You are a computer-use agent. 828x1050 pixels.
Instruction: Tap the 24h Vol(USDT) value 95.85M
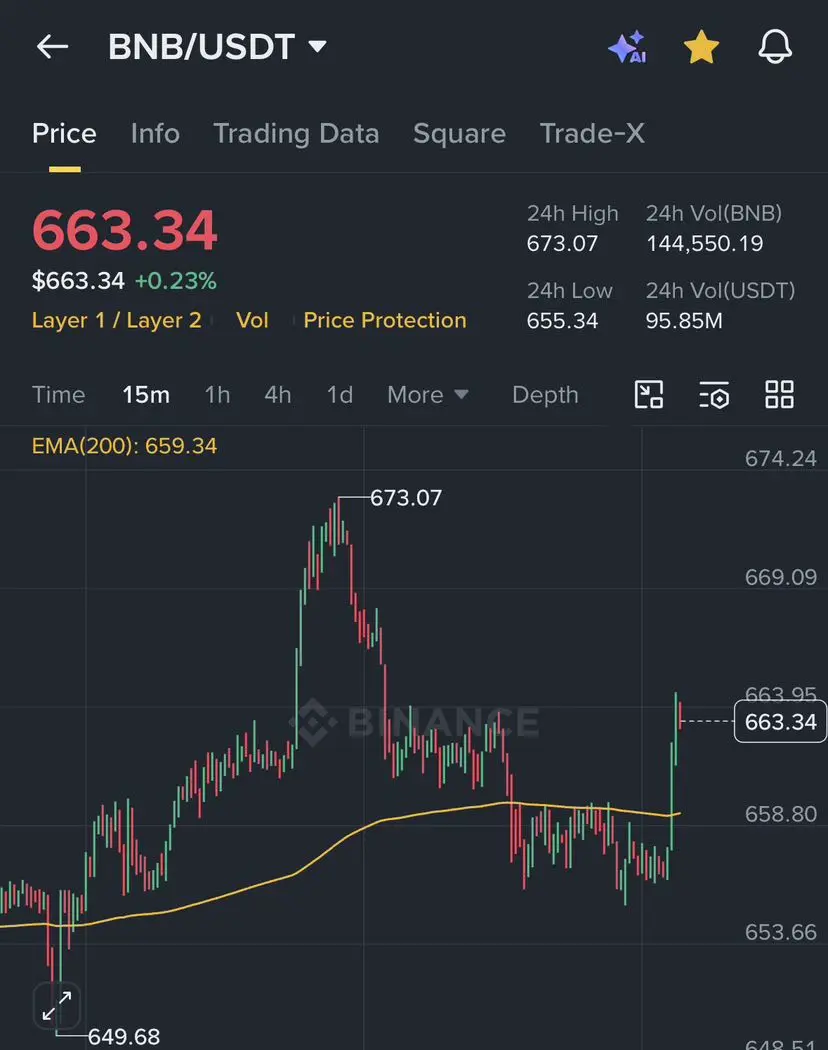coord(684,321)
